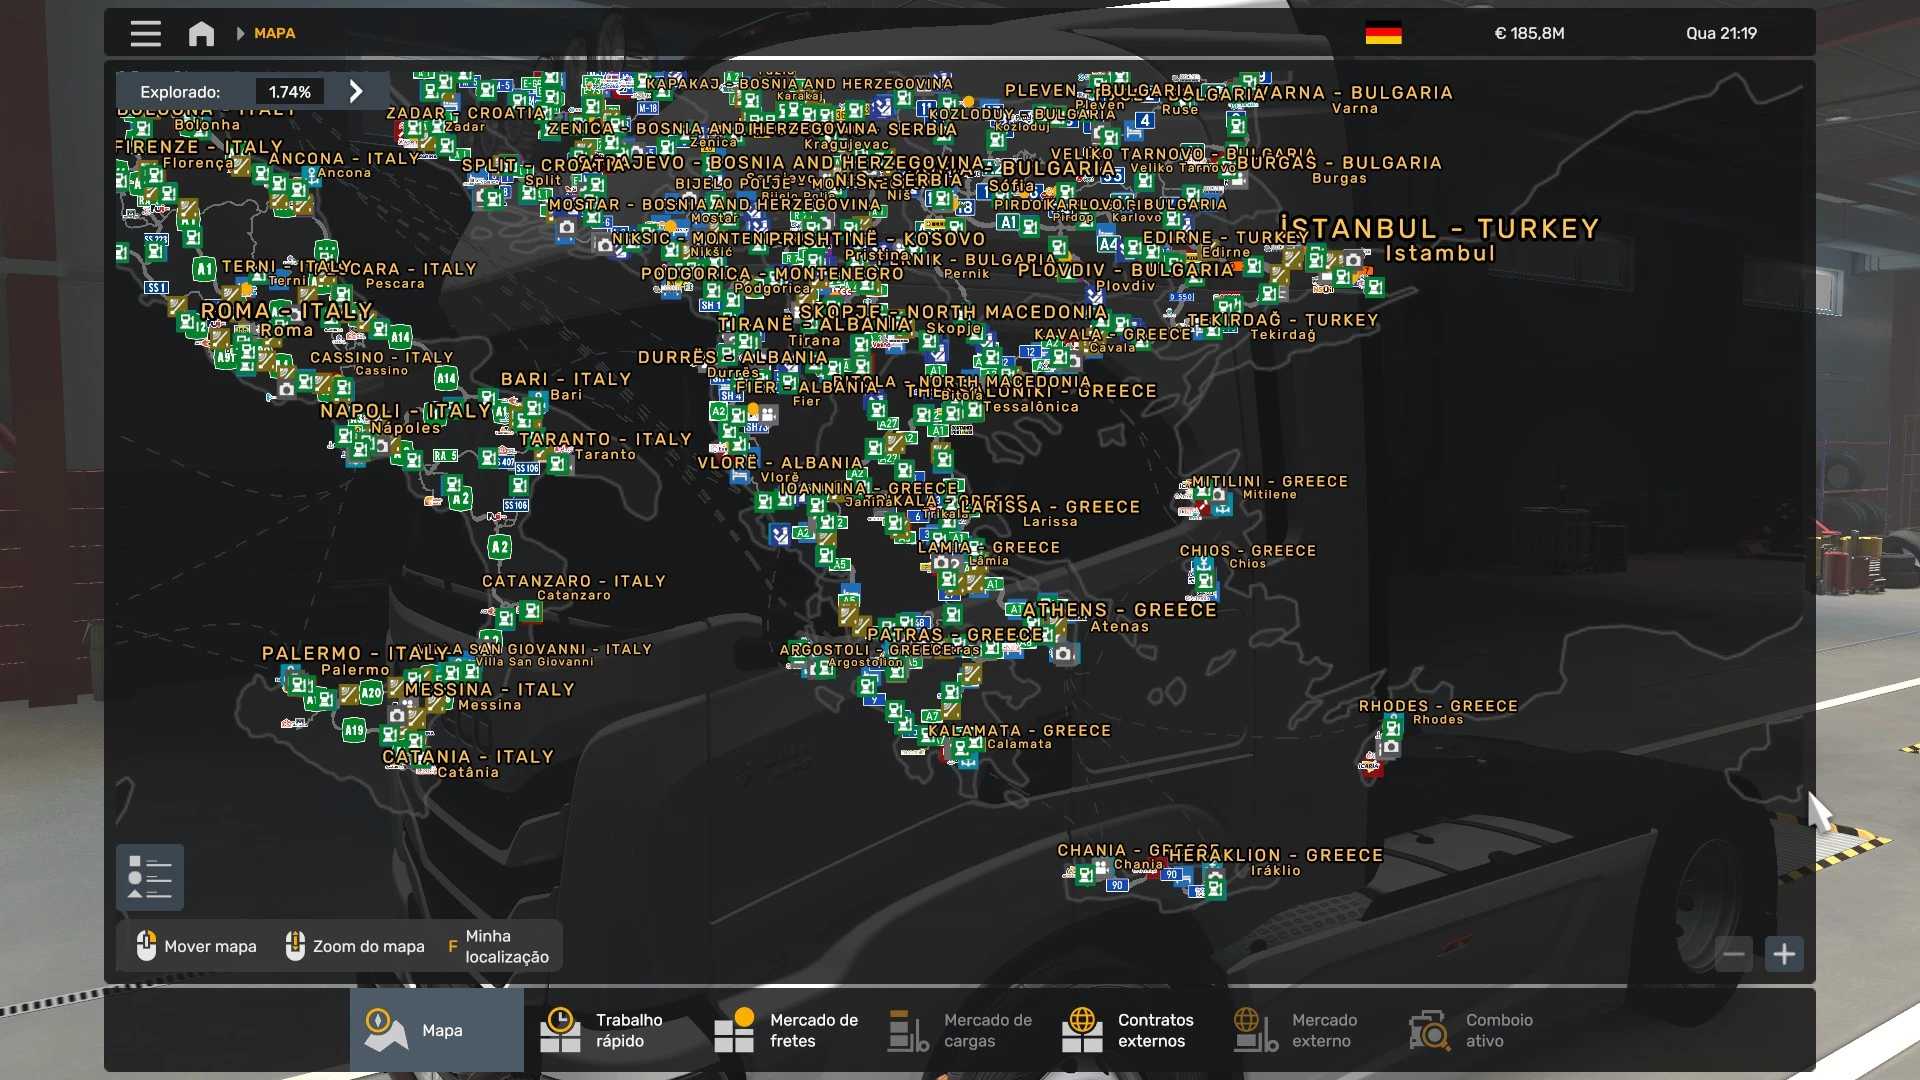
Task: Select the Mapa tab
Action: 436,1030
